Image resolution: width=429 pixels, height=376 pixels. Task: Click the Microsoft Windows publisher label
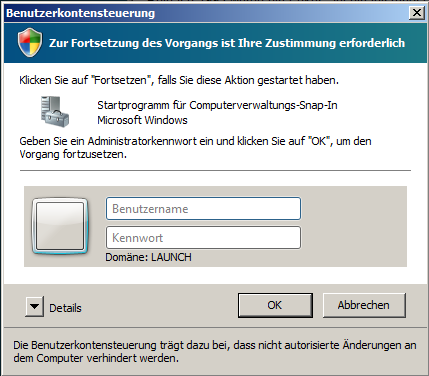point(142,120)
